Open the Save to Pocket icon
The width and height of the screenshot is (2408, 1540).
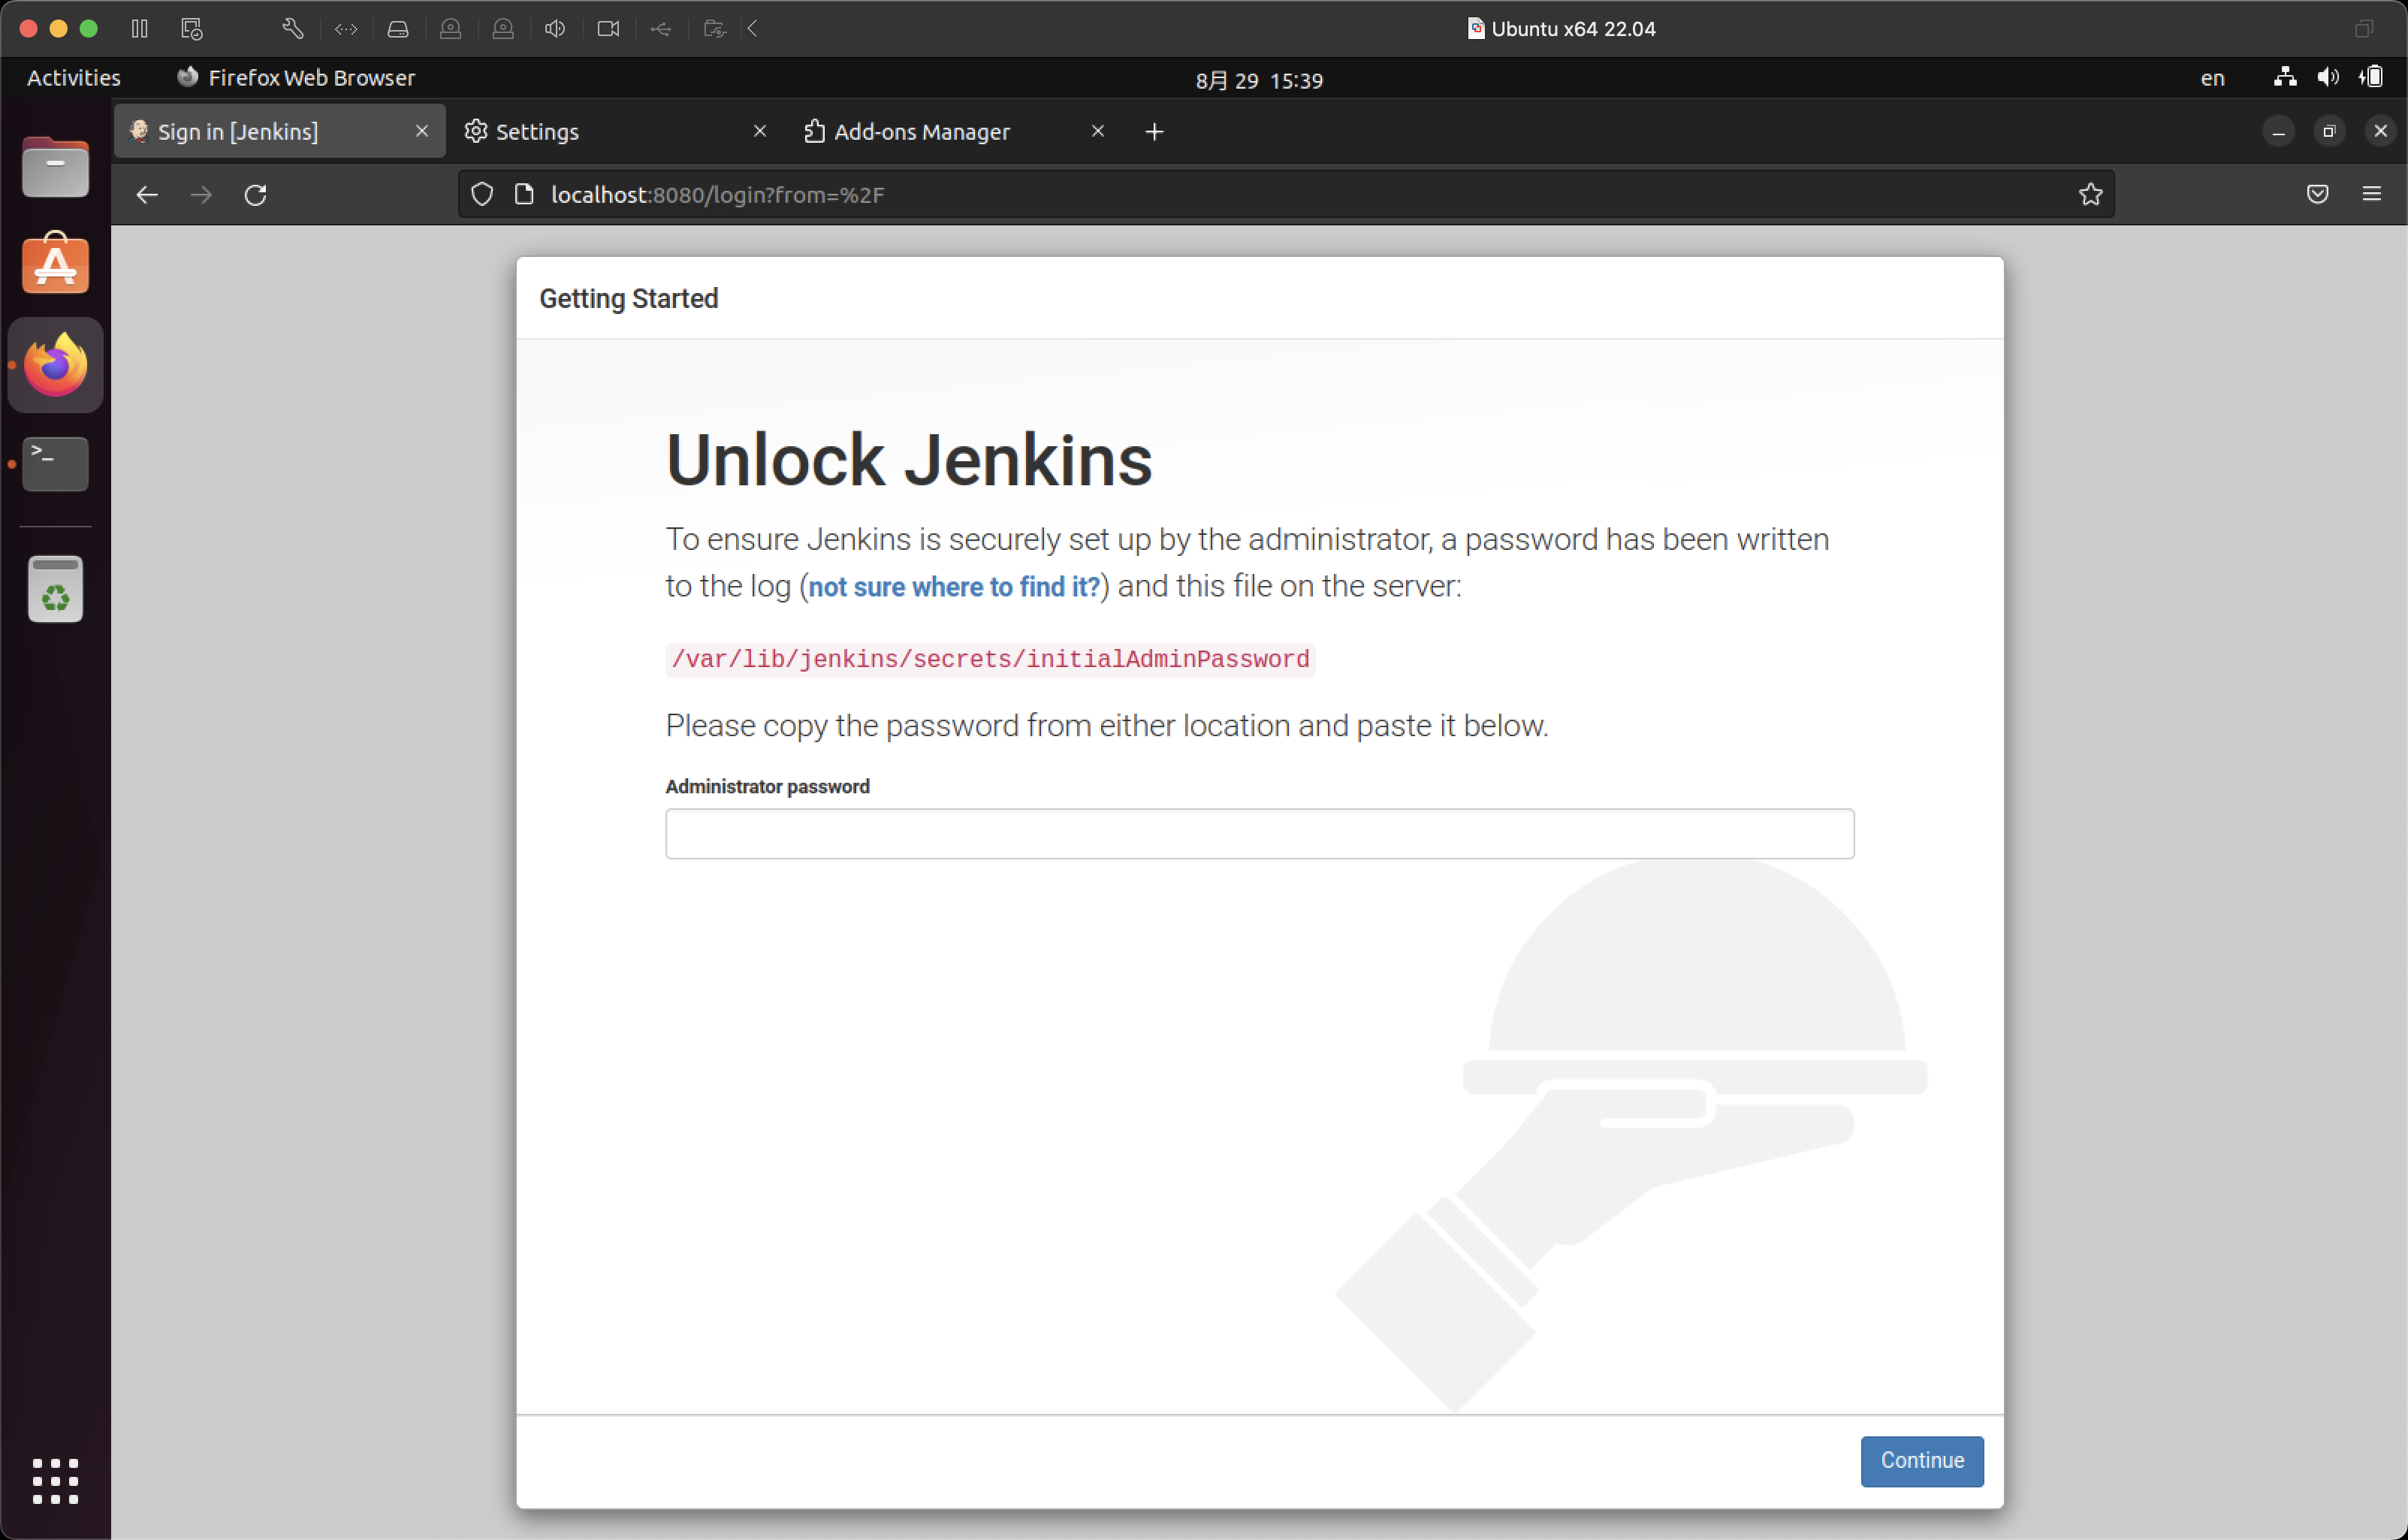tap(2318, 194)
